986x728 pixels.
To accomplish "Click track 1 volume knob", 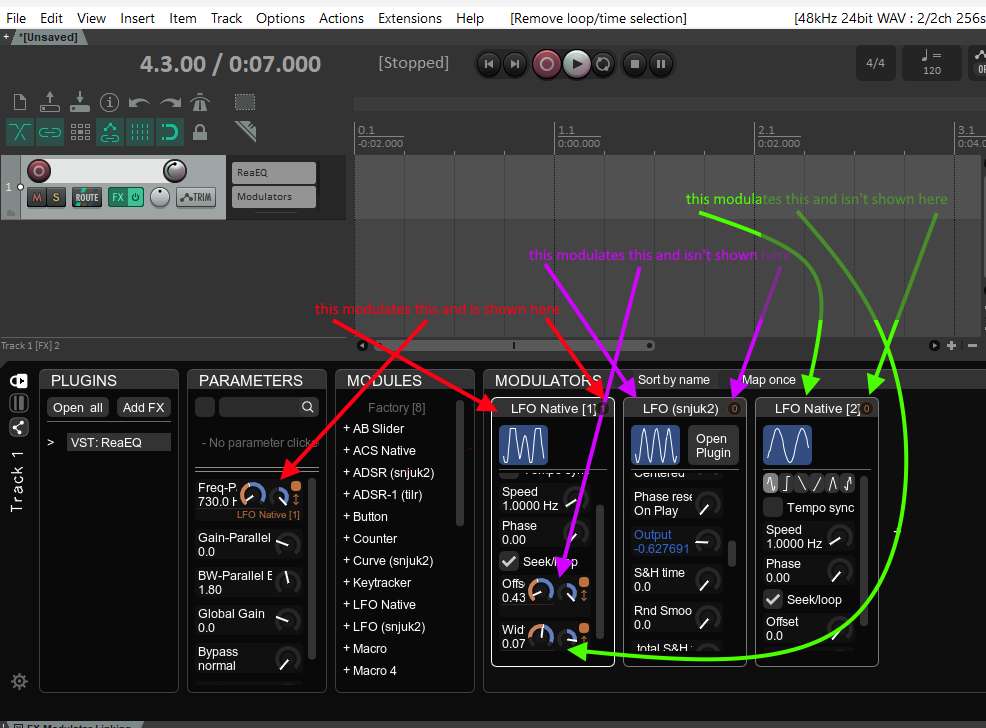I will [x=175, y=171].
